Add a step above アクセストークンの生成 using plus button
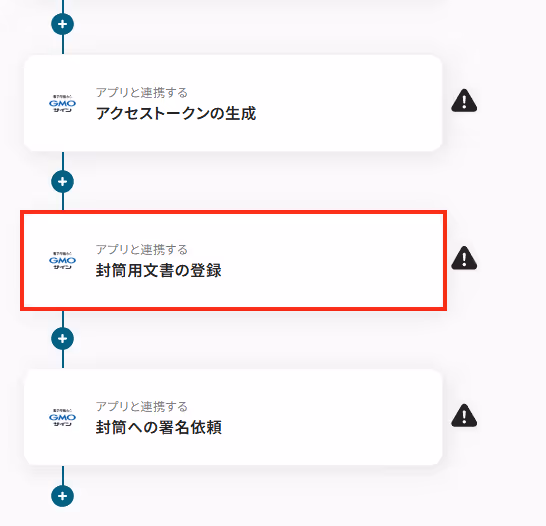 click(x=62, y=24)
